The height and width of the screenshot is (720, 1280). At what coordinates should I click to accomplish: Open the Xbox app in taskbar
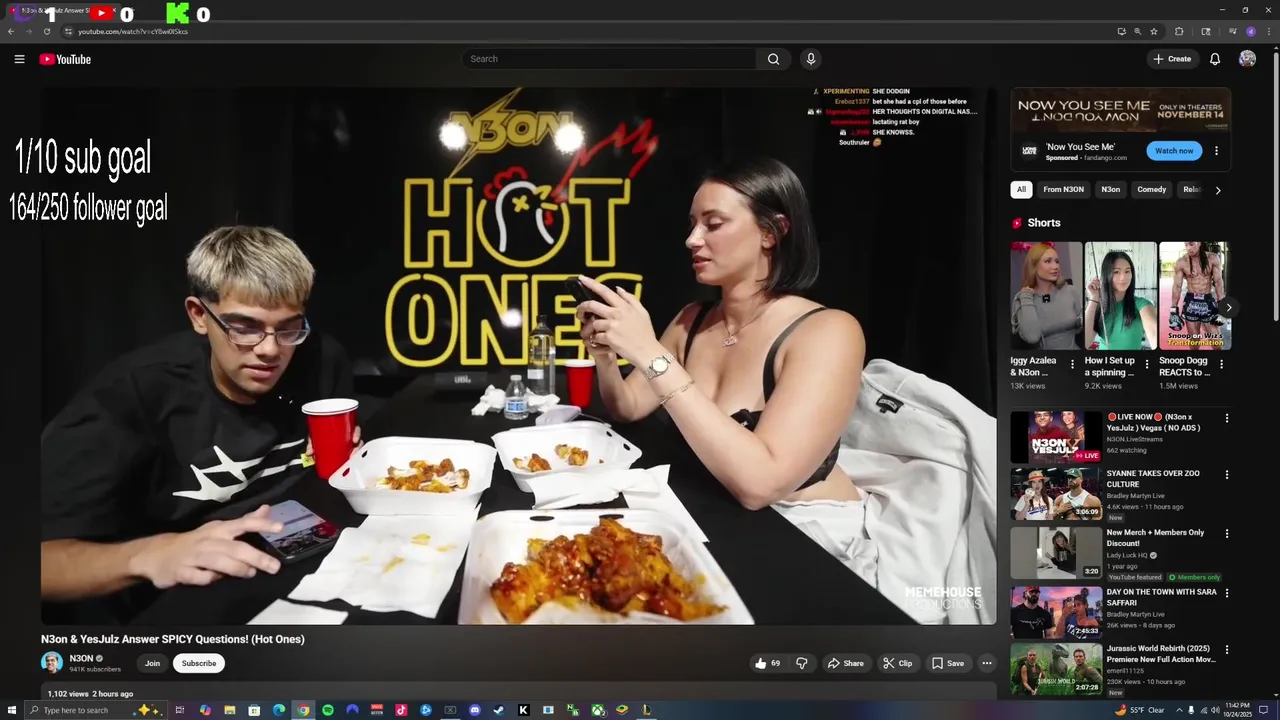pyautogui.click(x=597, y=710)
